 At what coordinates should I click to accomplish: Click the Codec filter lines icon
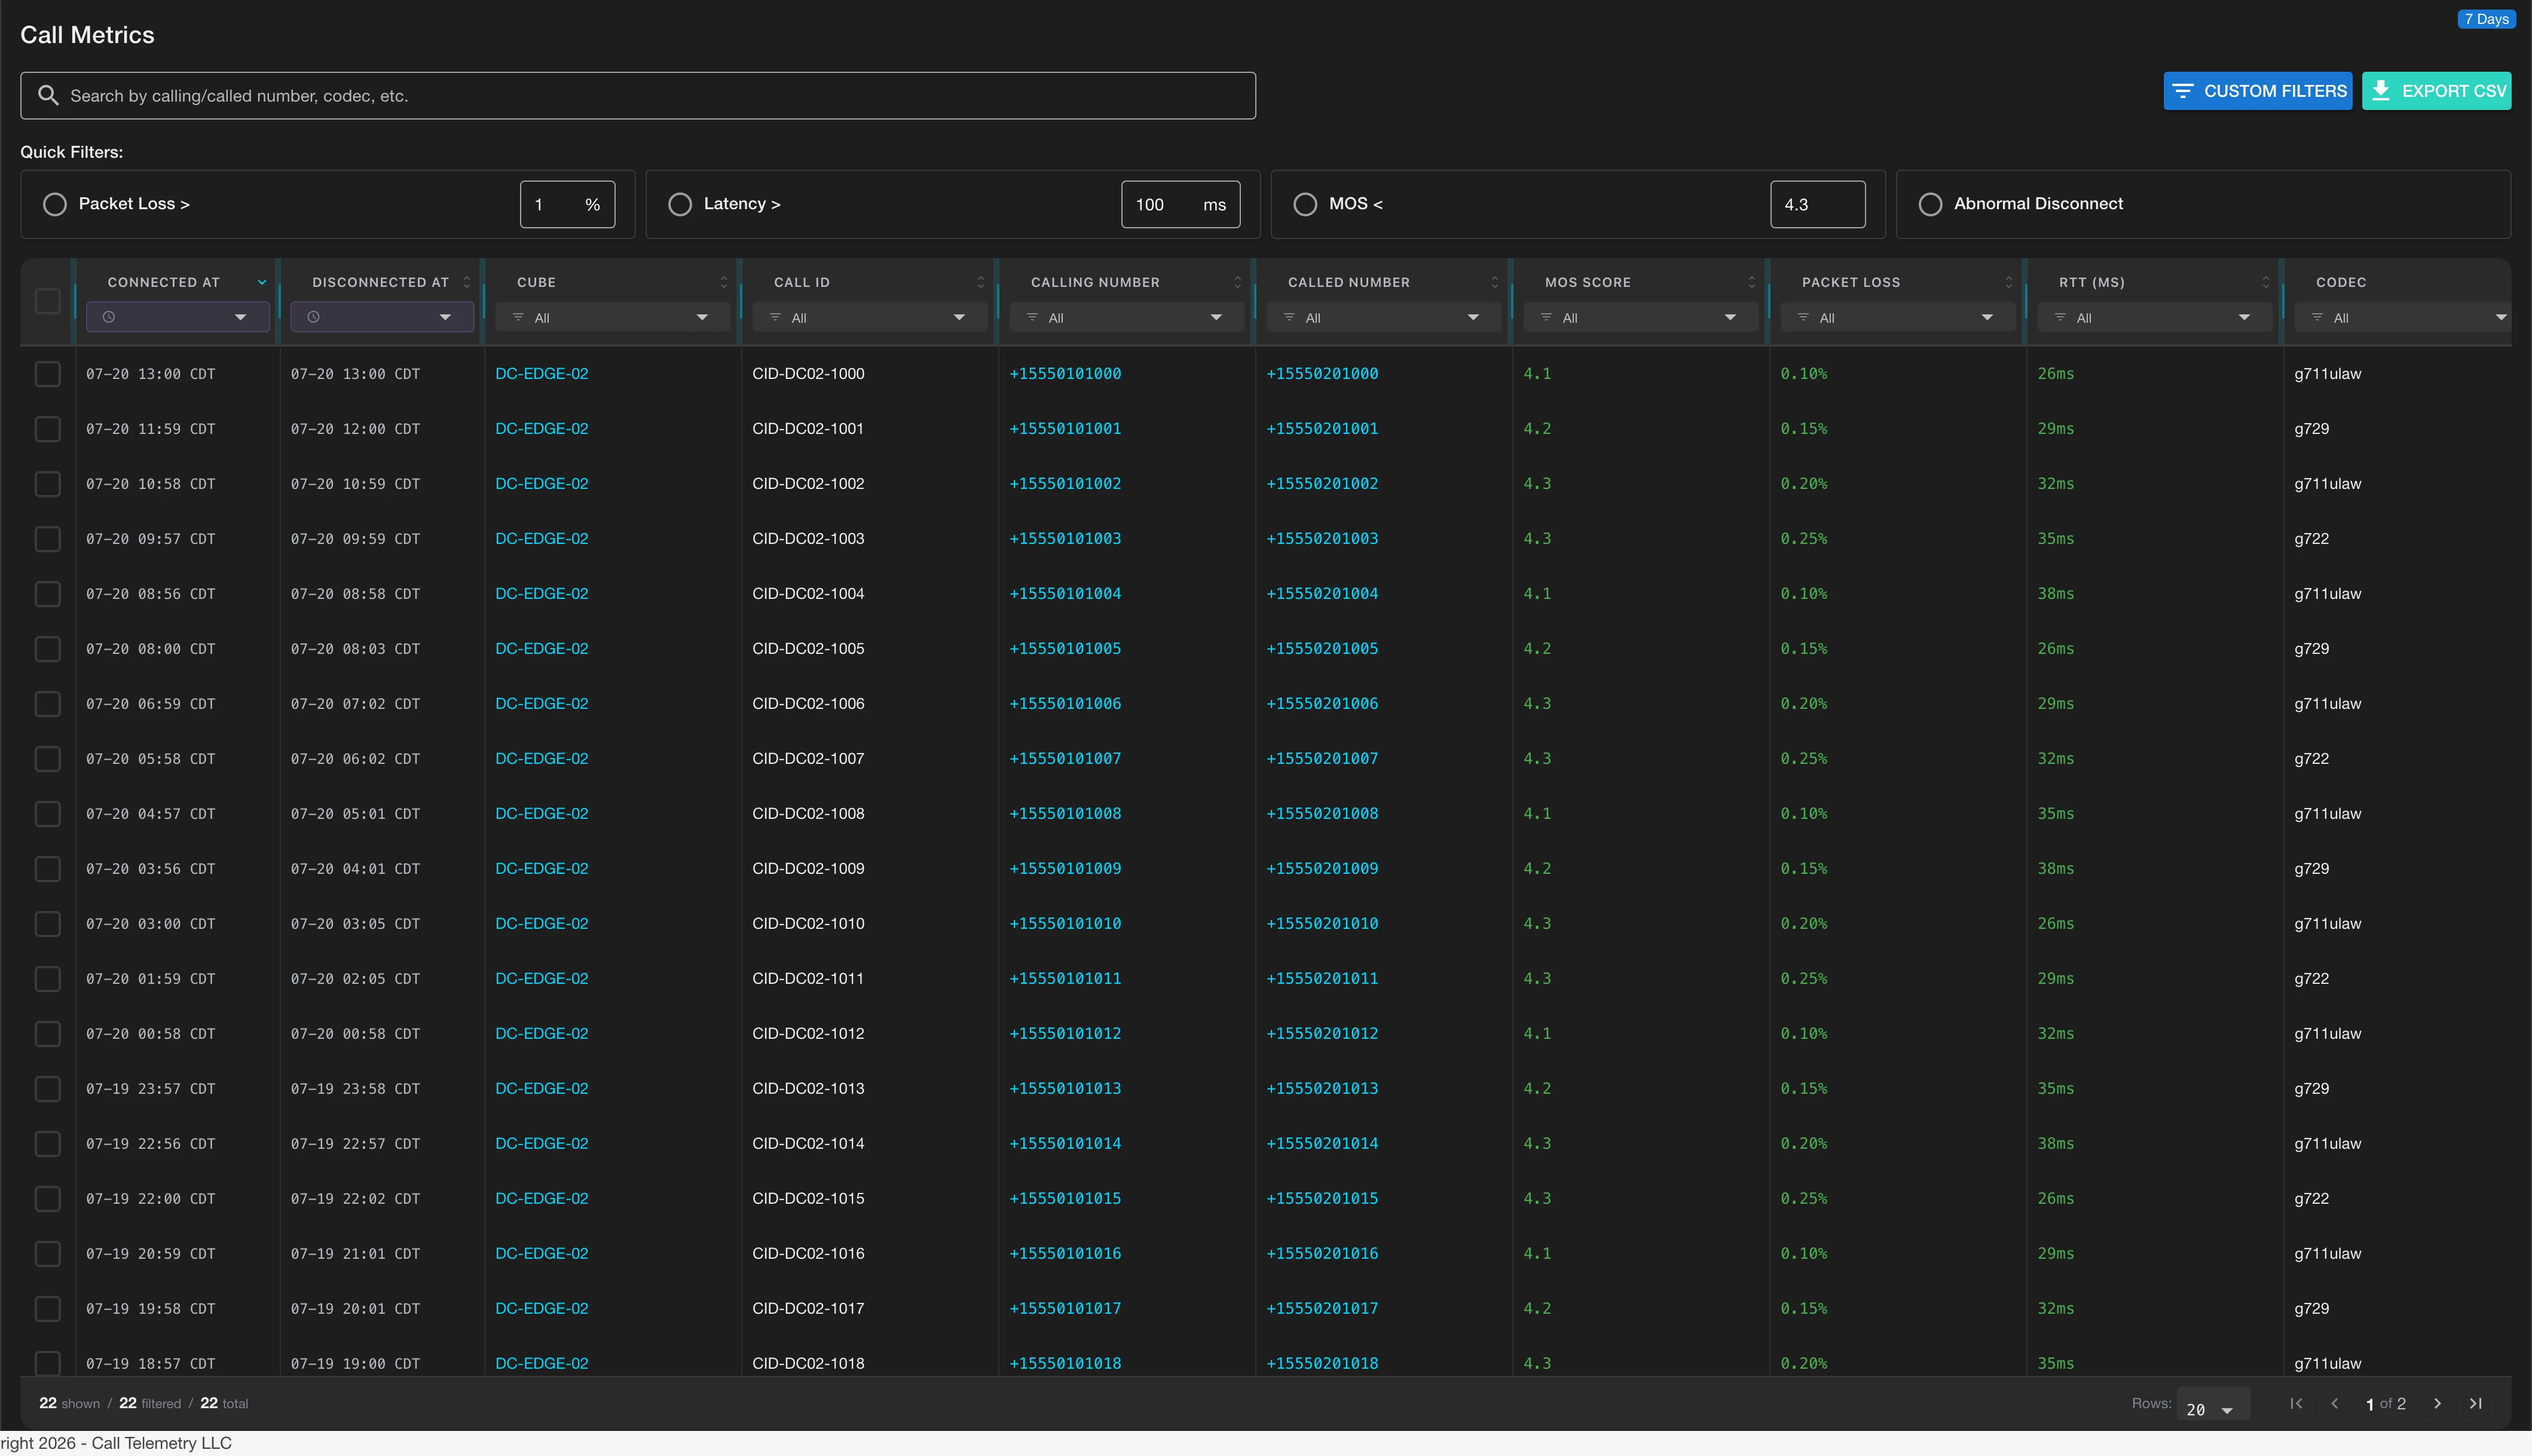click(x=2317, y=317)
